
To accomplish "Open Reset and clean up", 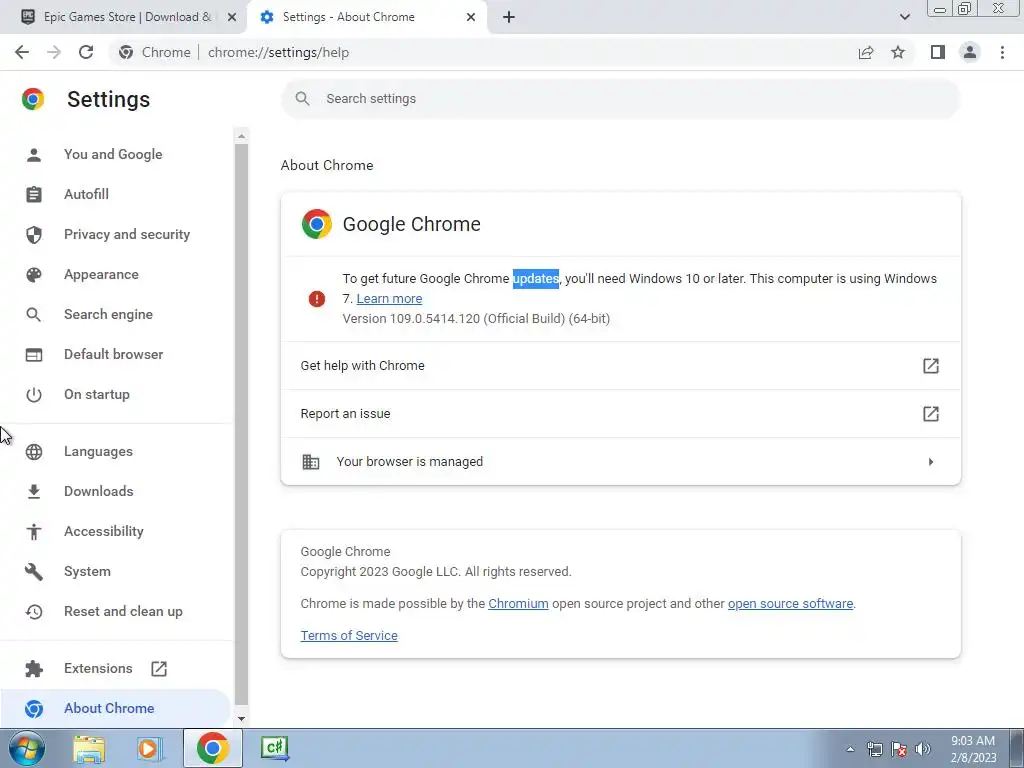I will point(123,611).
